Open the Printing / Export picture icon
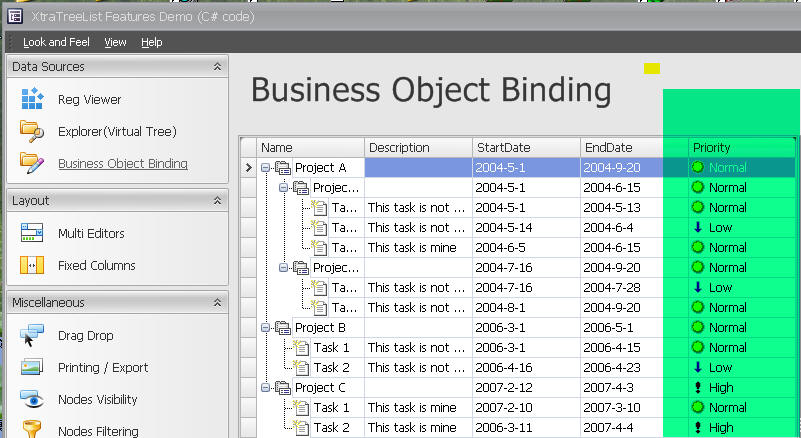801x438 pixels. tap(32, 367)
